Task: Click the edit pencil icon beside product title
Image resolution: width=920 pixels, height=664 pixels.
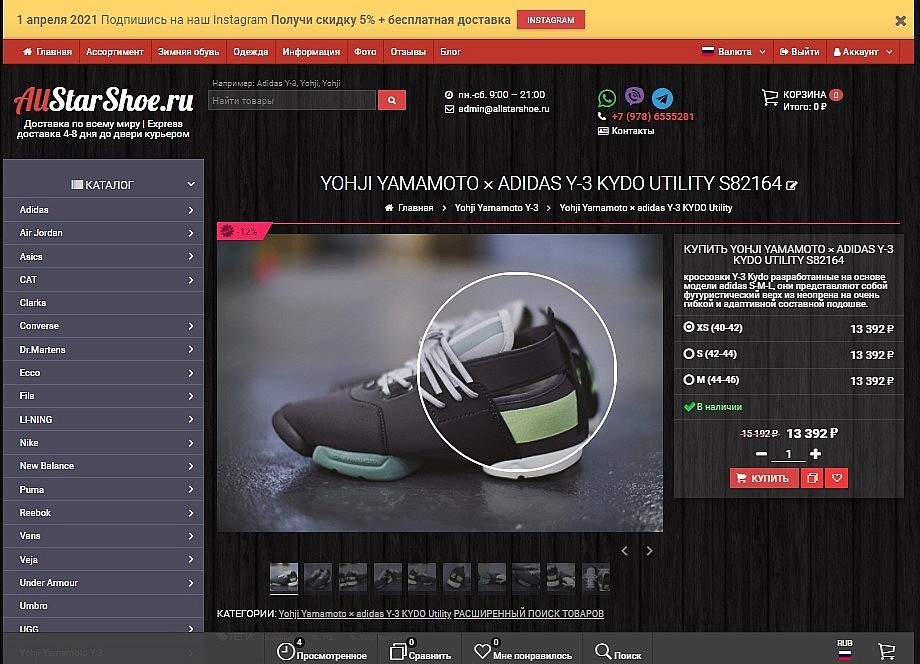Action: pos(792,185)
